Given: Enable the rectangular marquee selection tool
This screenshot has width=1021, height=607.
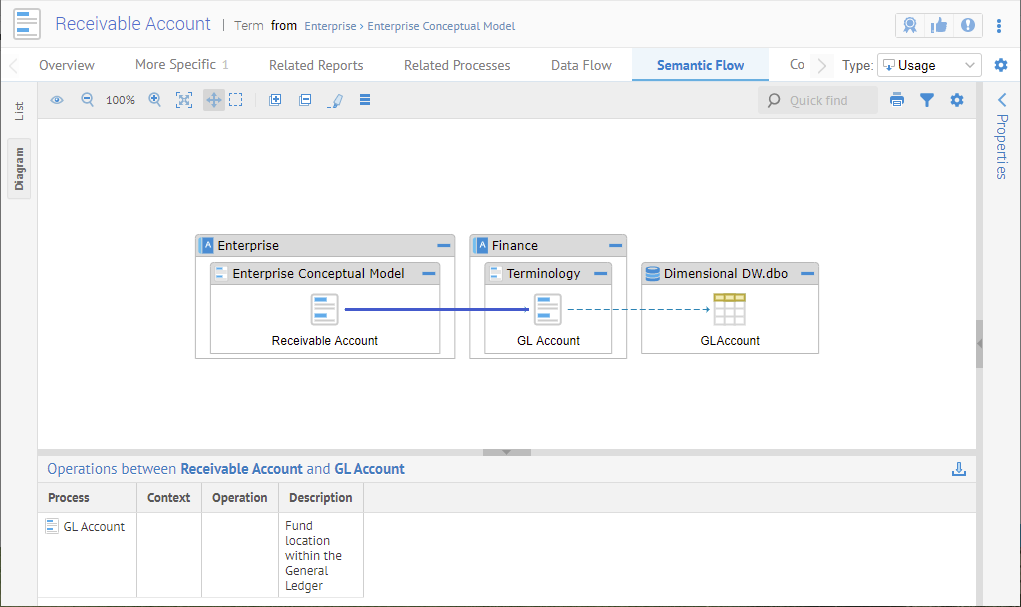Looking at the screenshot, I should tap(236, 100).
